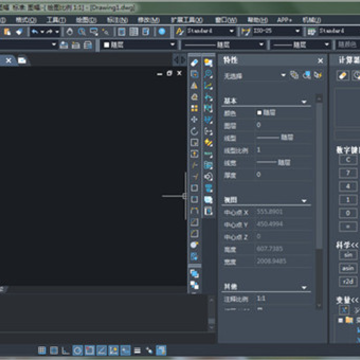
Task: Collapse the 基本 section in Properties
Action: point(304,102)
